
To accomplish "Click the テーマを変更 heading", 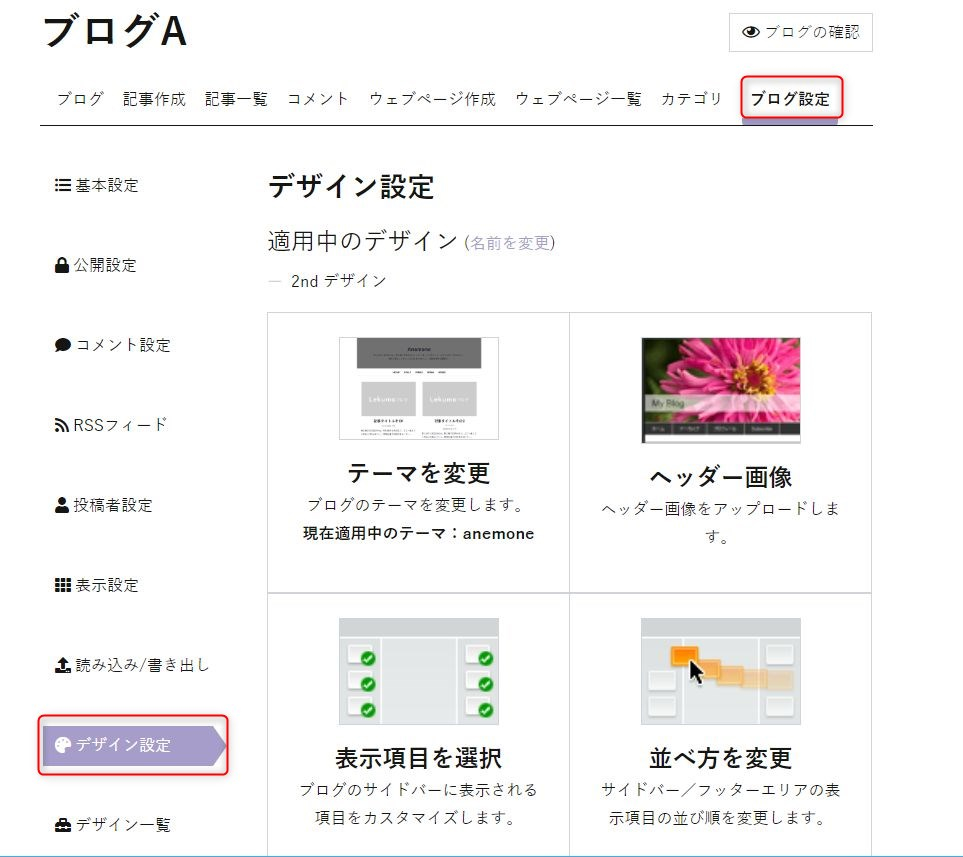I will point(419,473).
